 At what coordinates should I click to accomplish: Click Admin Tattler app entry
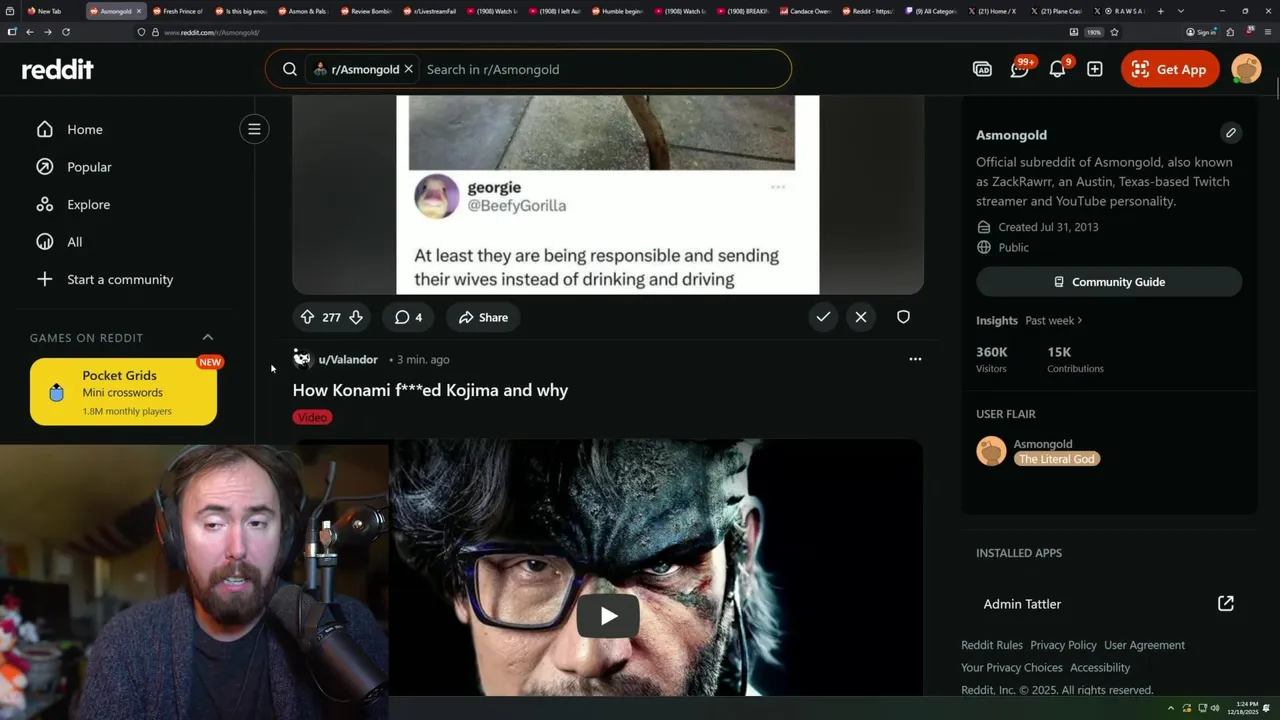point(1022,604)
